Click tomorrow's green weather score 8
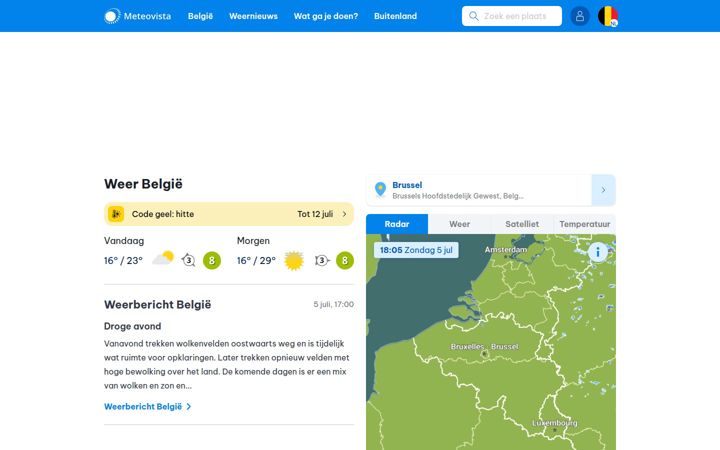The height and width of the screenshot is (450, 720). [345, 260]
